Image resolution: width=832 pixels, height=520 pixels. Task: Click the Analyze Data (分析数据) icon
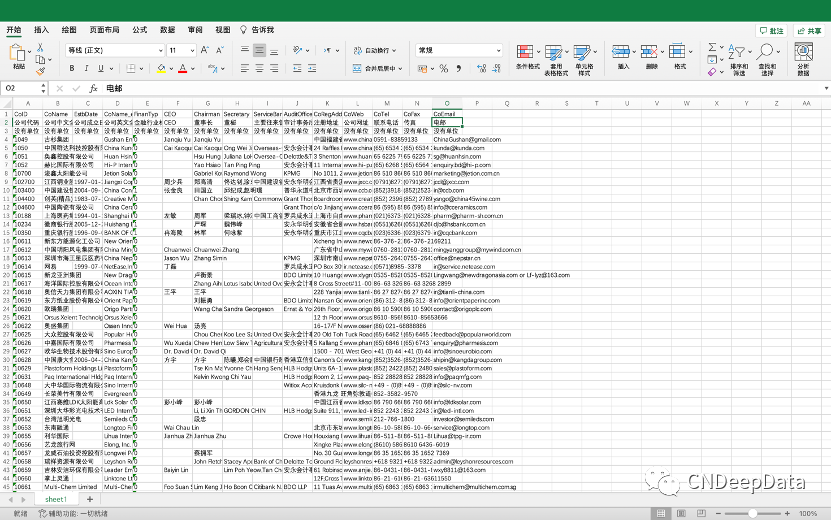pyautogui.click(x=803, y=52)
